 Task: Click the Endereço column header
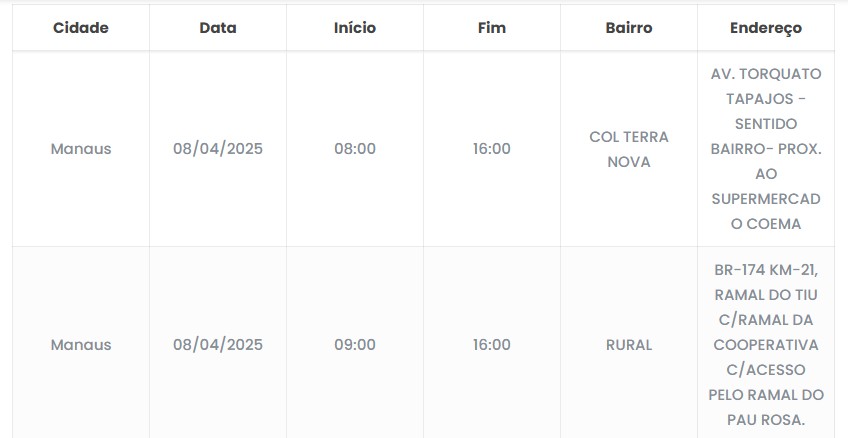click(x=766, y=28)
